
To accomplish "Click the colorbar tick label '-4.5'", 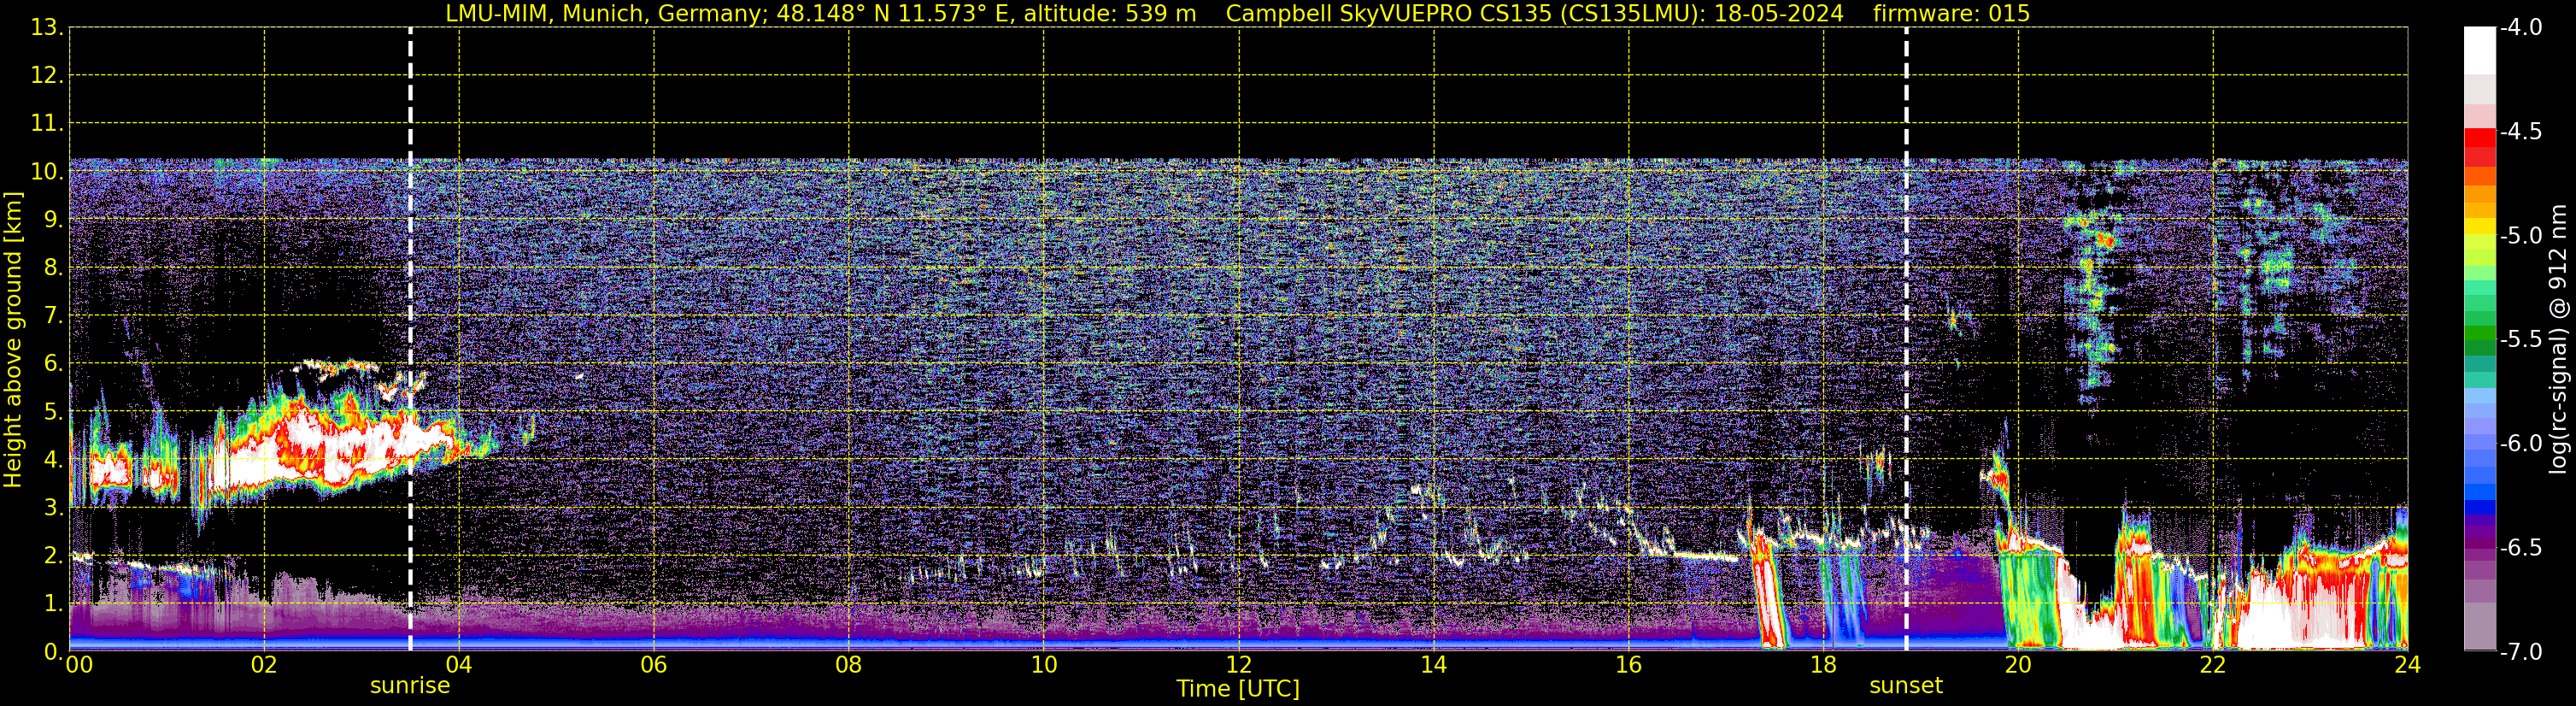I will [x=2521, y=132].
